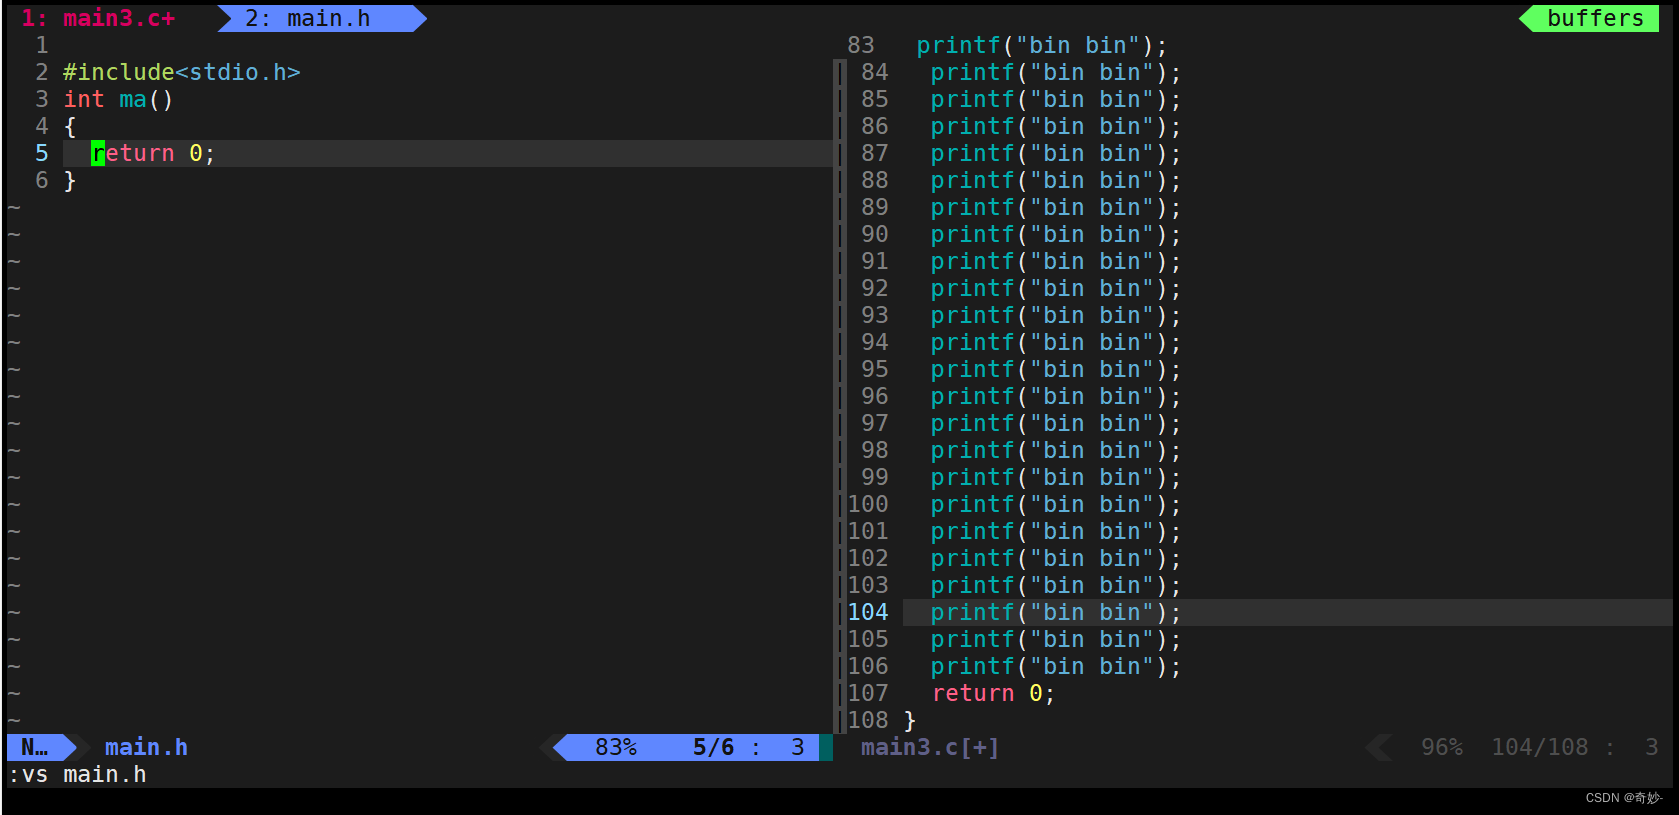Click the ':vs main.h' command line
Screen dimensions: 1679x815
pyautogui.click(x=77, y=774)
